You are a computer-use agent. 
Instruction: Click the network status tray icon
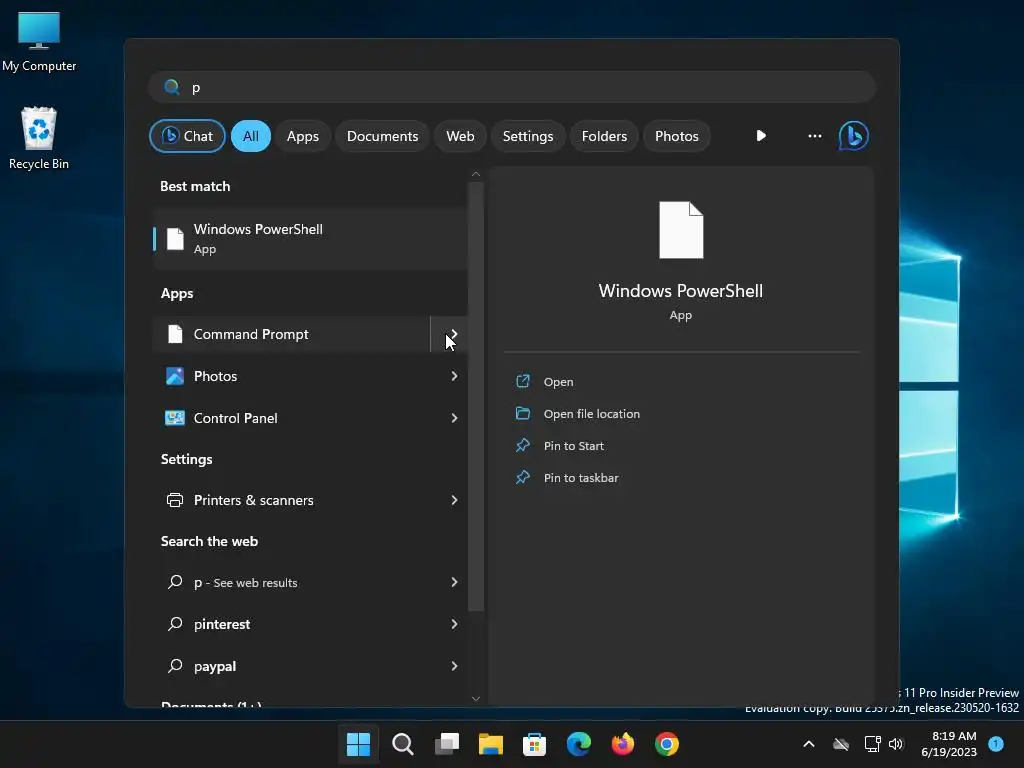(x=872, y=744)
